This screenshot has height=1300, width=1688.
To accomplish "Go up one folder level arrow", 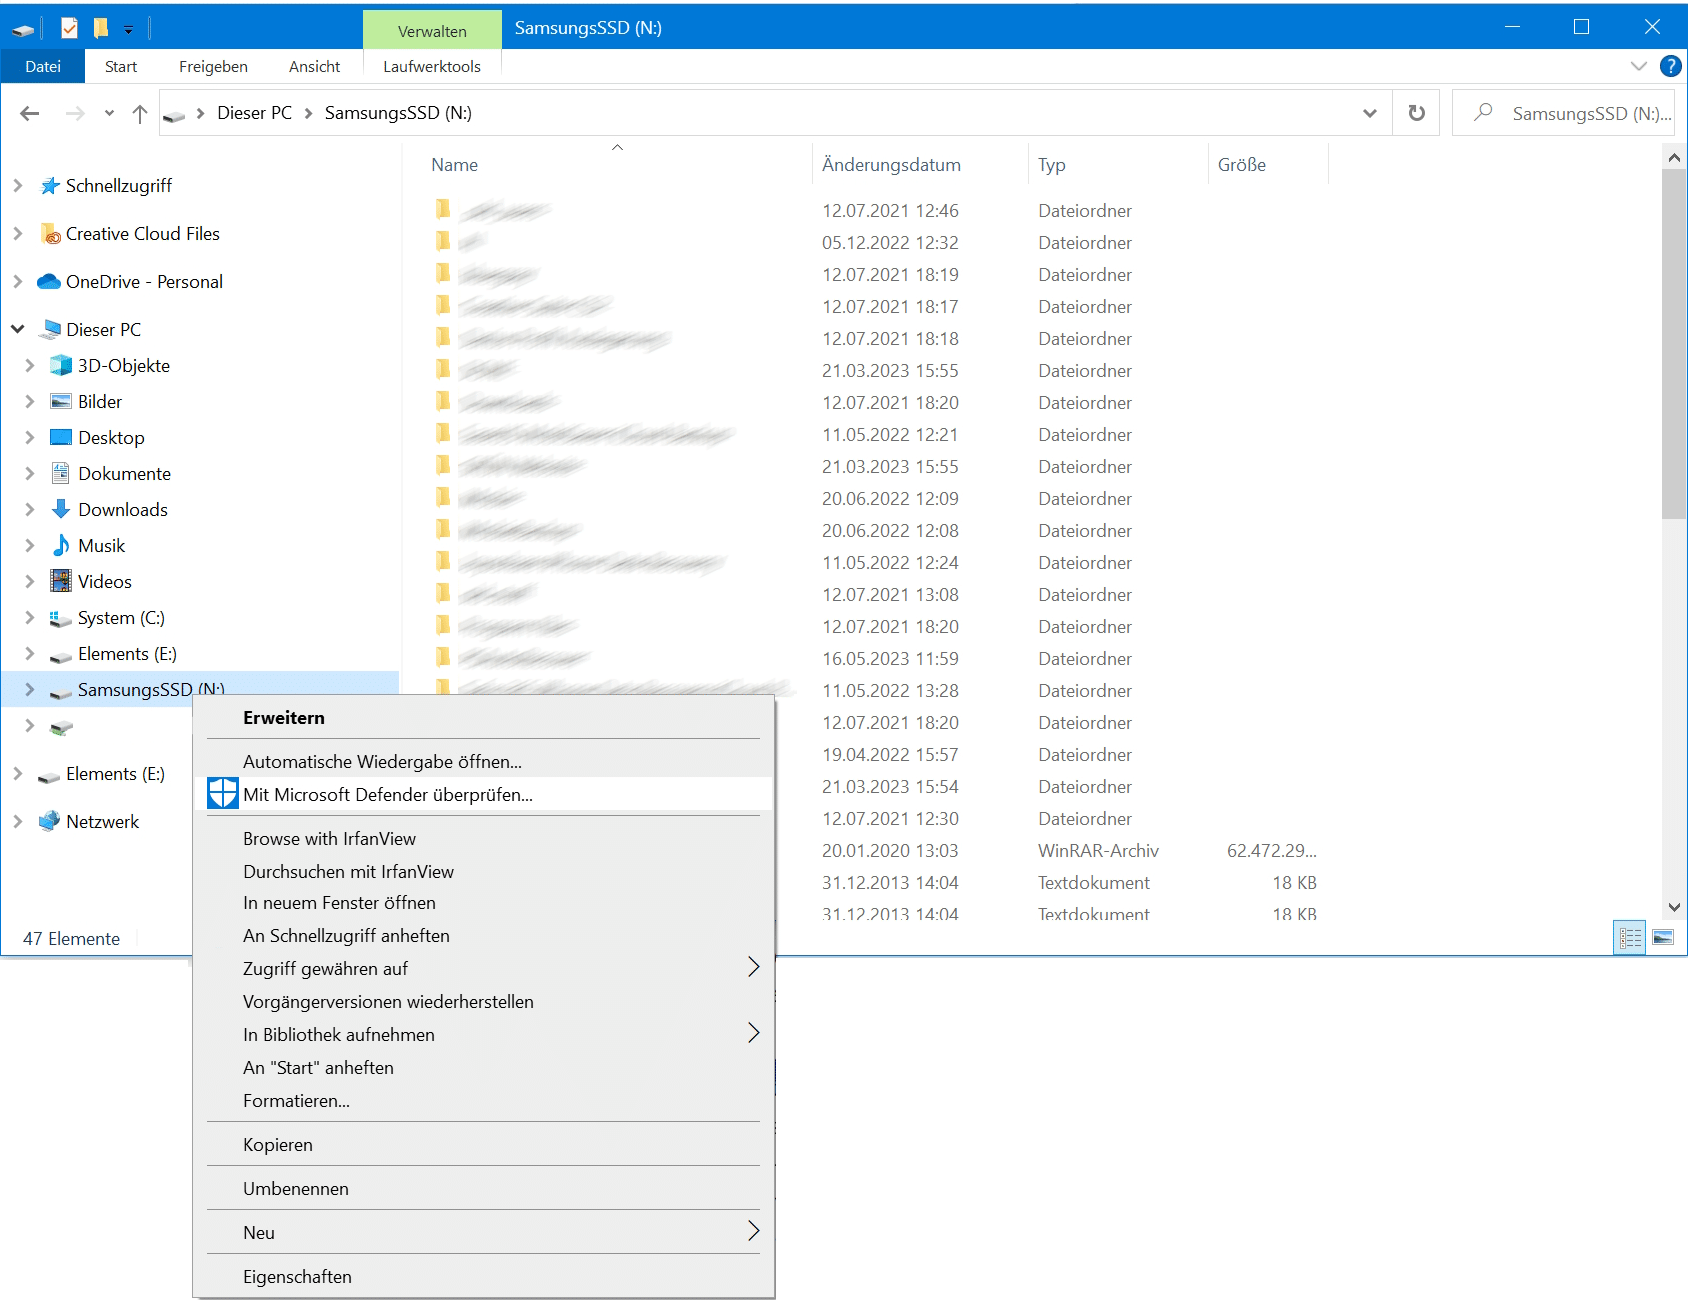I will (140, 113).
